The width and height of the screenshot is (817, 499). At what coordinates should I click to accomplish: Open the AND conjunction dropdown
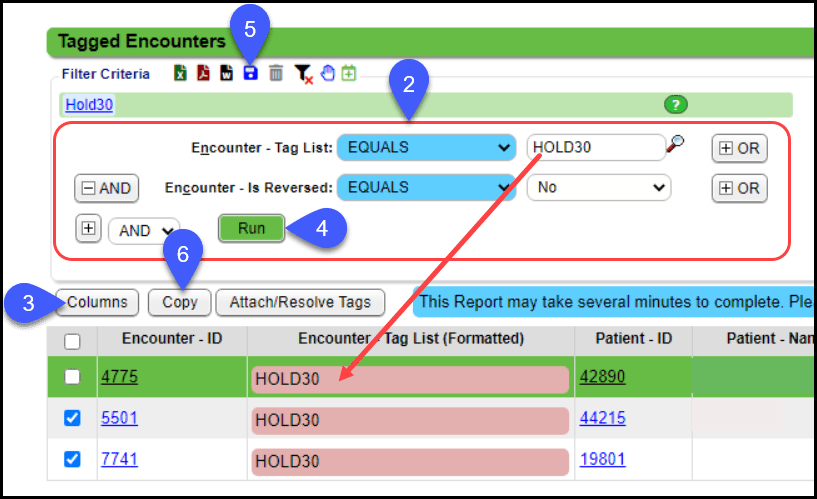pyautogui.click(x=144, y=230)
